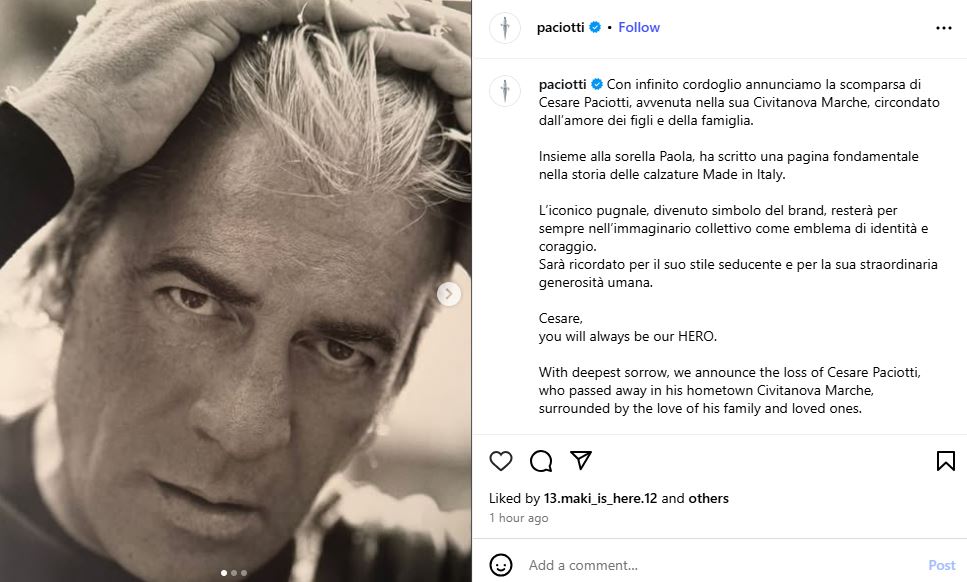
Task: Save the post with the bookmark icon
Action: 945,461
